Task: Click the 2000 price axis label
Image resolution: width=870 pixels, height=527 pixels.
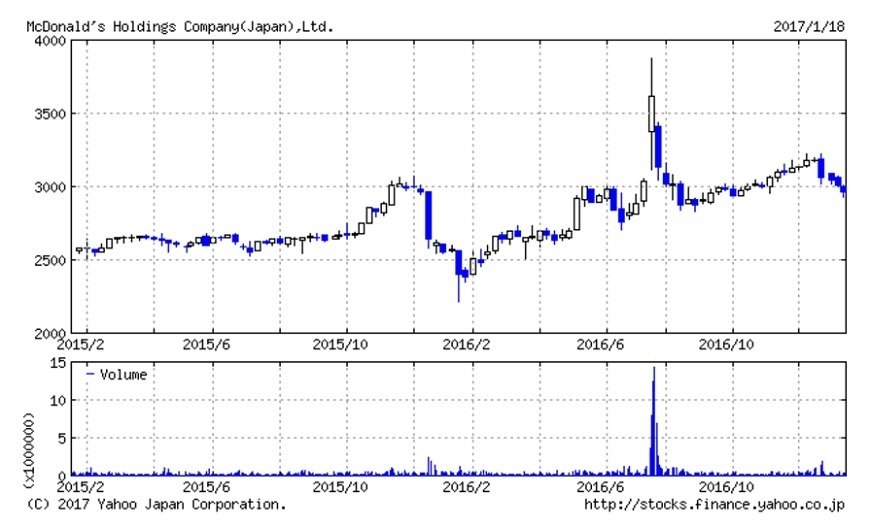Action: click(x=50, y=332)
